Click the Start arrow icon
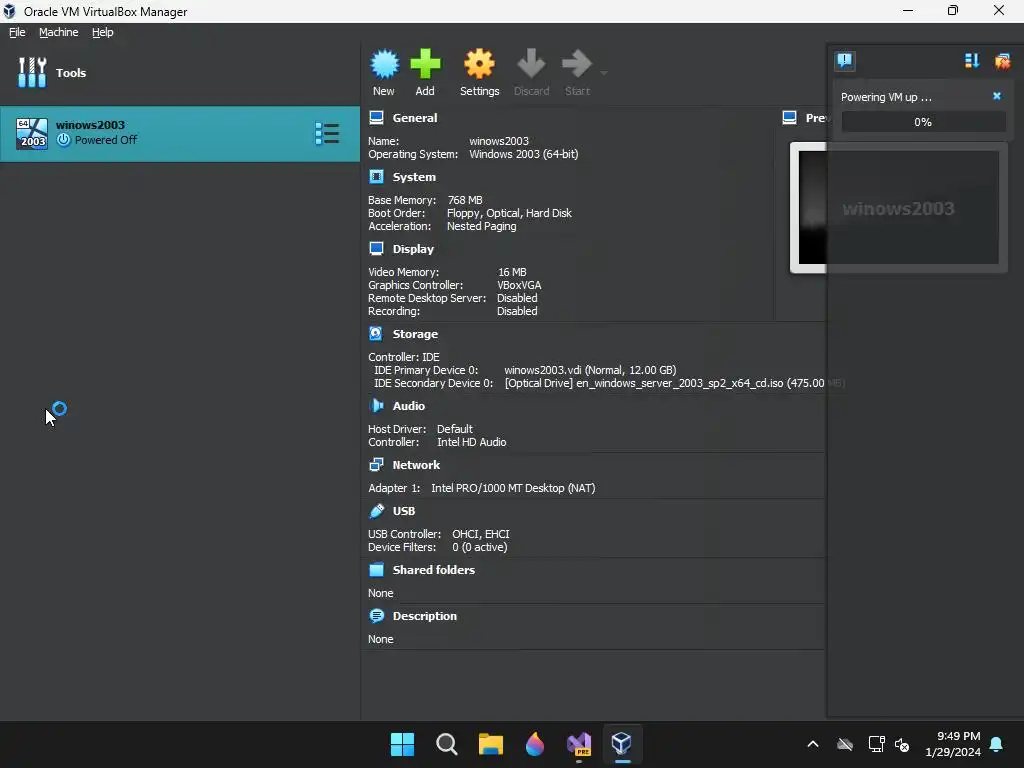The width and height of the screenshot is (1024, 768). (x=577, y=64)
